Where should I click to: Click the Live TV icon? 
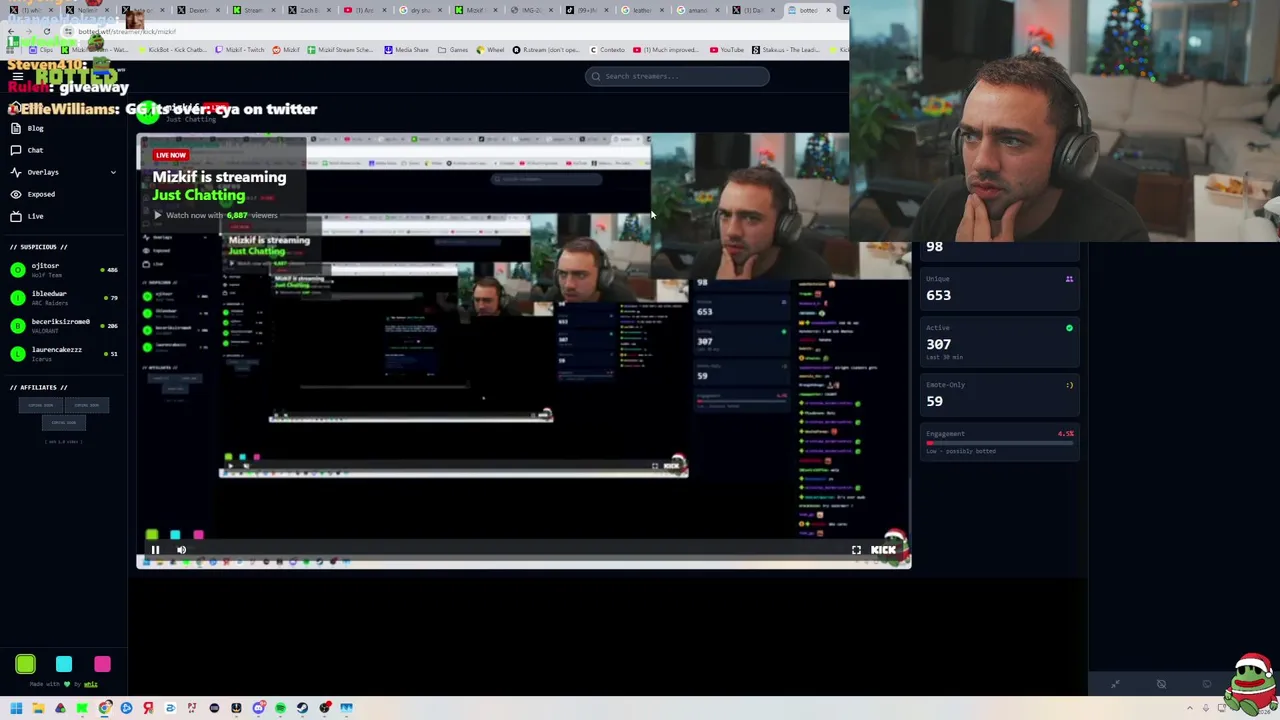[16, 216]
